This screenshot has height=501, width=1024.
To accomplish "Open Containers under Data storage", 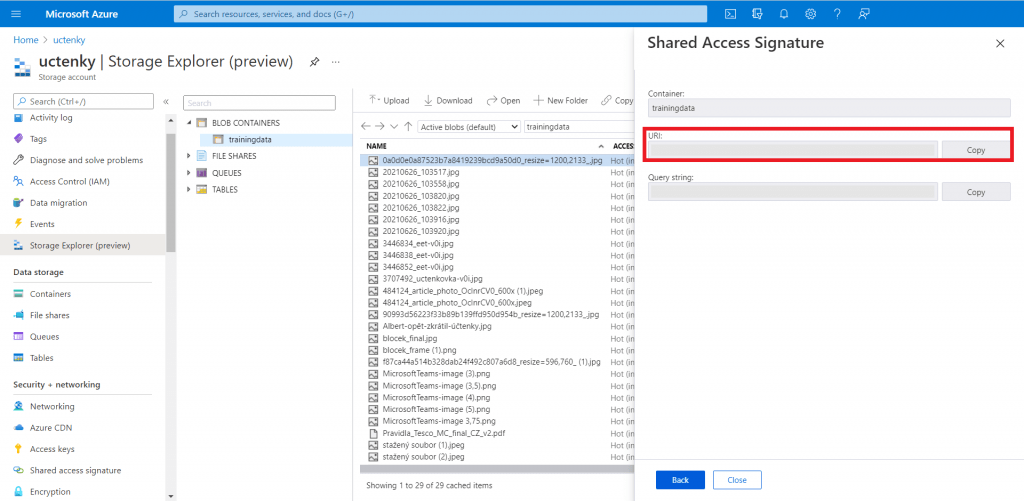I will (50, 294).
